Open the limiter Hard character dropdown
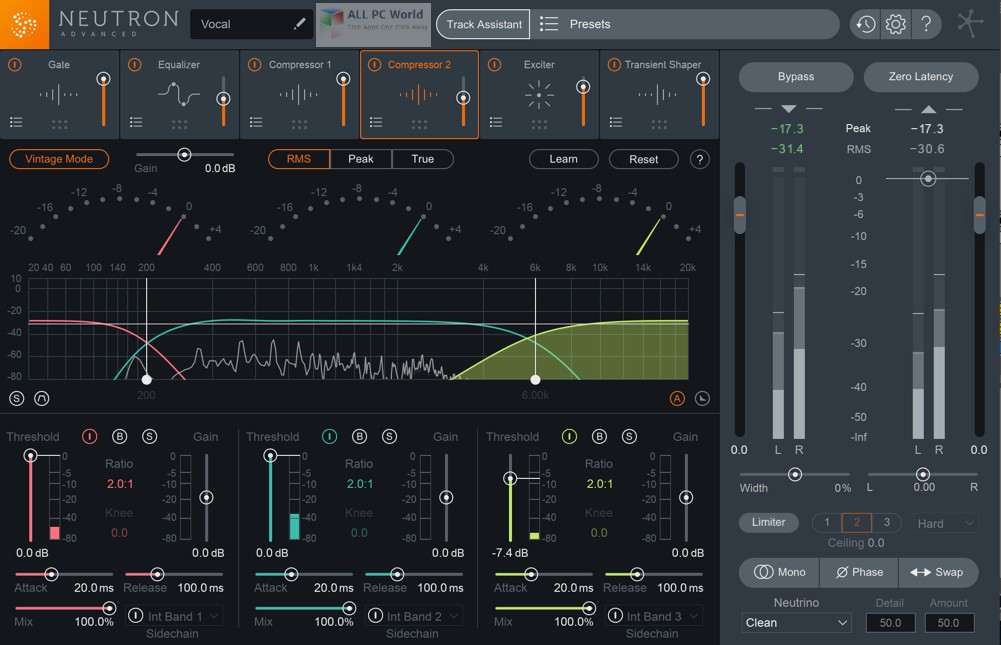The width and height of the screenshot is (1001, 645). [x=945, y=523]
